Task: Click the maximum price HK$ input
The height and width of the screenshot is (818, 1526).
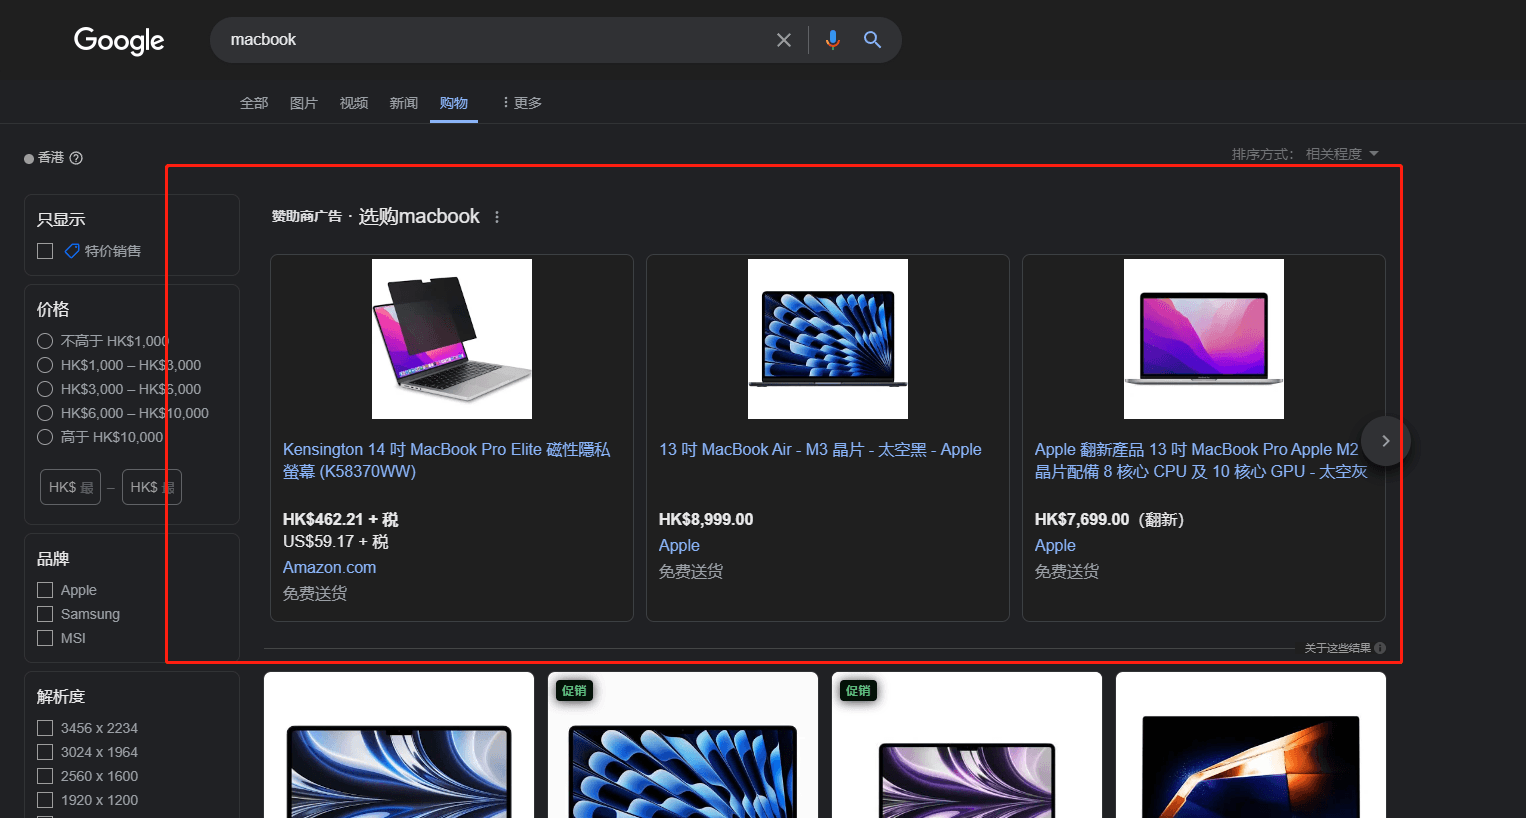Action: pos(152,487)
